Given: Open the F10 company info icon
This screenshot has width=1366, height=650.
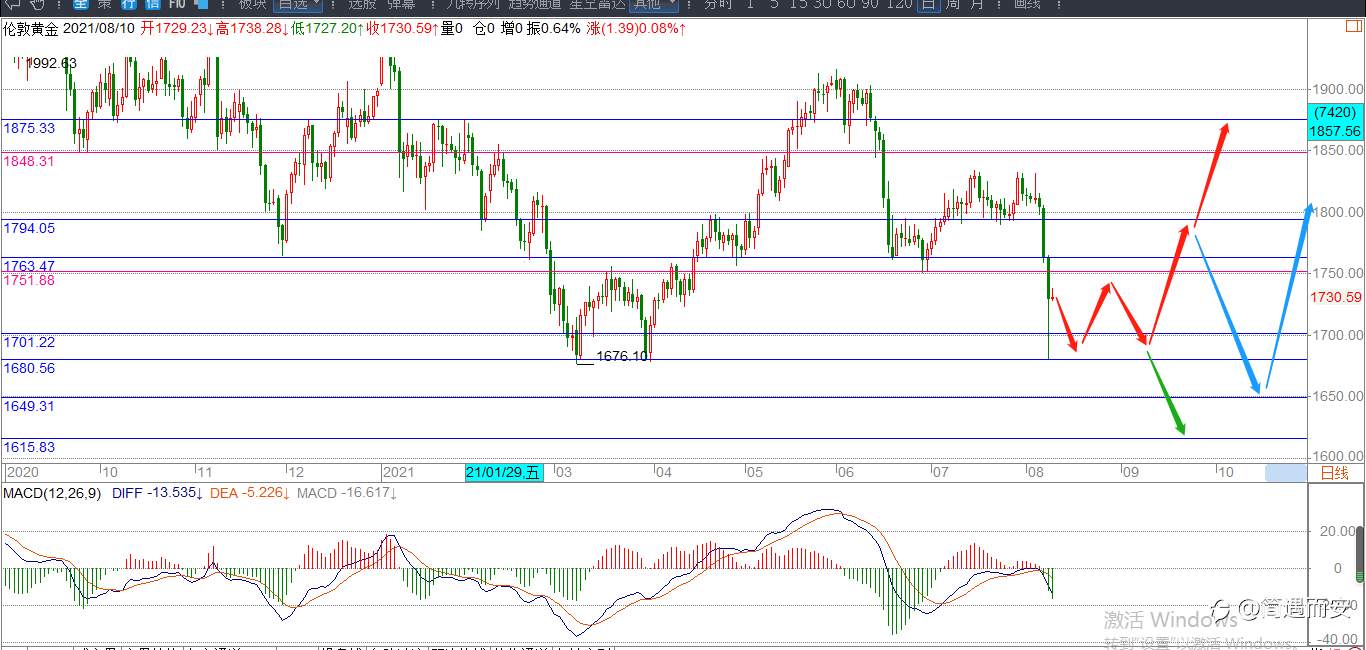Looking at the screenshot, I should pyautogui.click(x=177, y=4).
